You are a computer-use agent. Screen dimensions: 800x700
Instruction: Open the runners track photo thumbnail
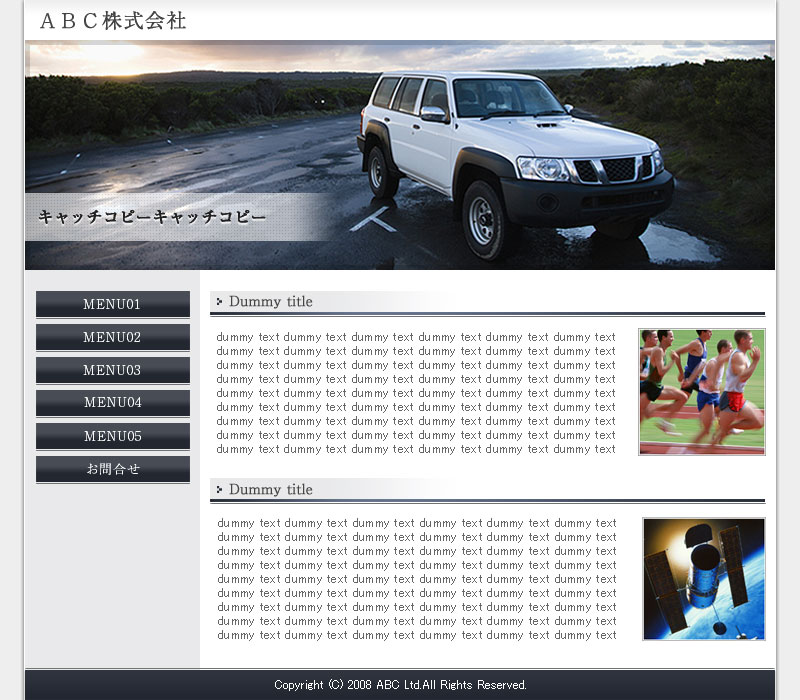702,392
